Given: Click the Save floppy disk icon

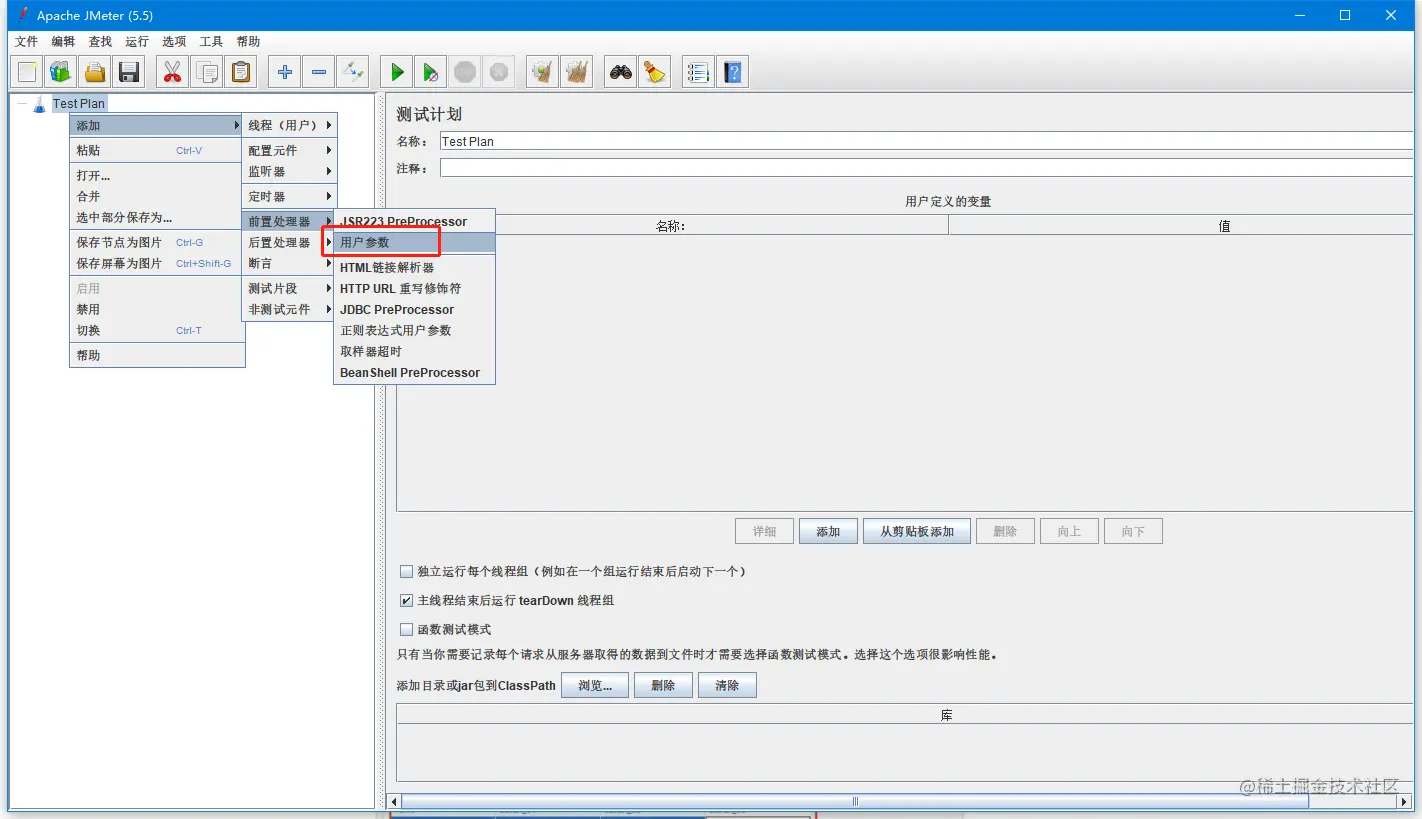Looking at the screenshot, I should pos(129,72).
